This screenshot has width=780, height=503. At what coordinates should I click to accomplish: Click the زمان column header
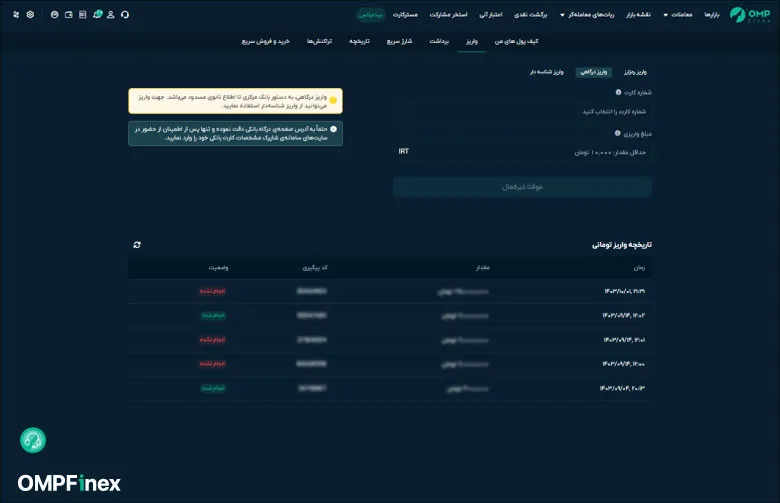pyautogui.click(x=639, y=268)
